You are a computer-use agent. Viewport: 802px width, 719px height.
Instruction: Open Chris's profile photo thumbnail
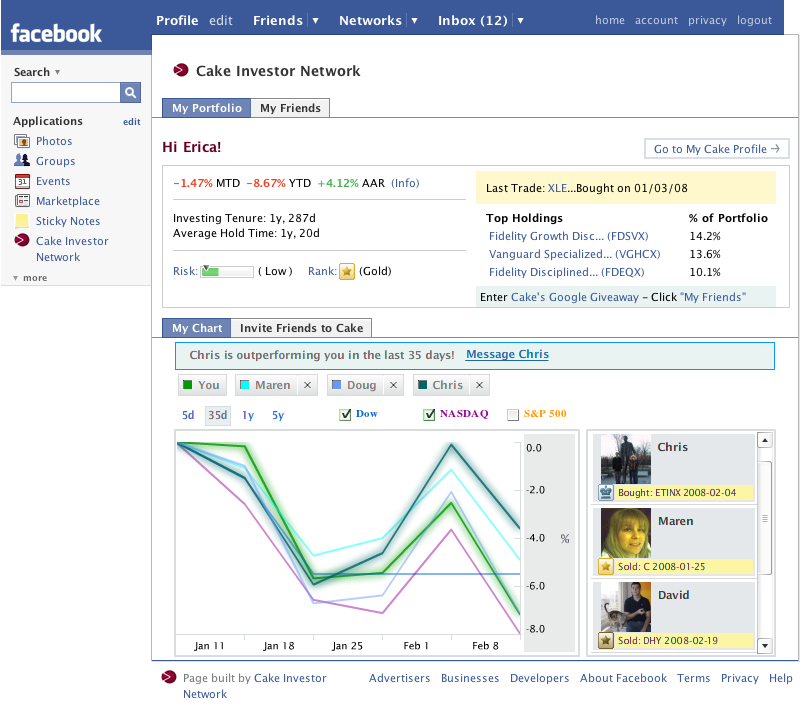[626, 459]
